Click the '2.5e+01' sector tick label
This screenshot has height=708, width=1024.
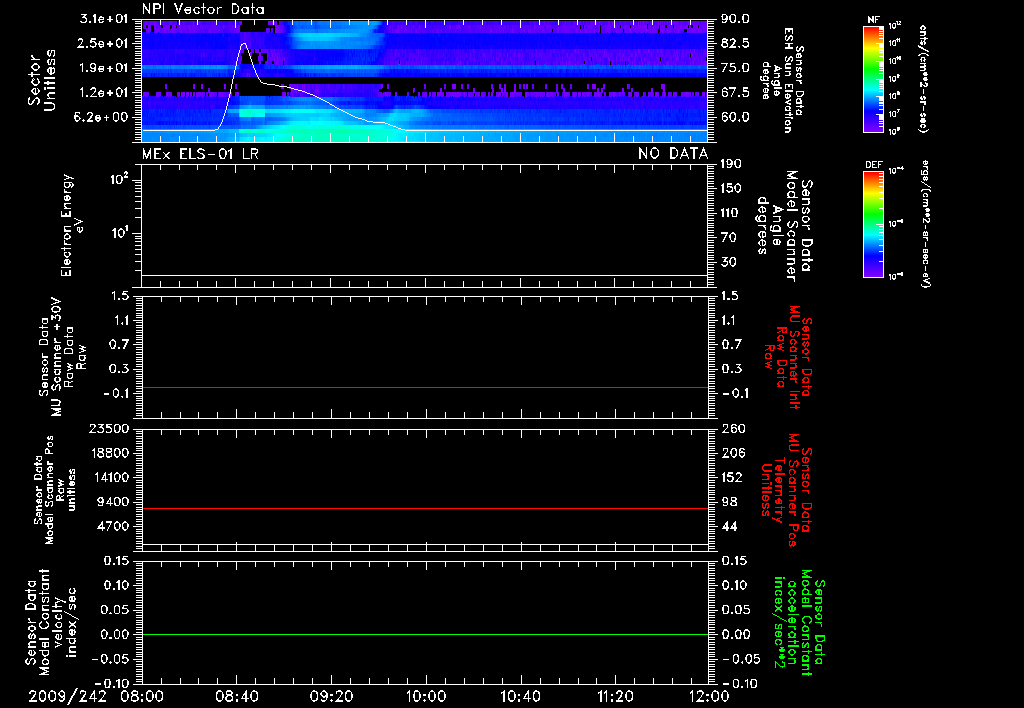coord(103,43)
